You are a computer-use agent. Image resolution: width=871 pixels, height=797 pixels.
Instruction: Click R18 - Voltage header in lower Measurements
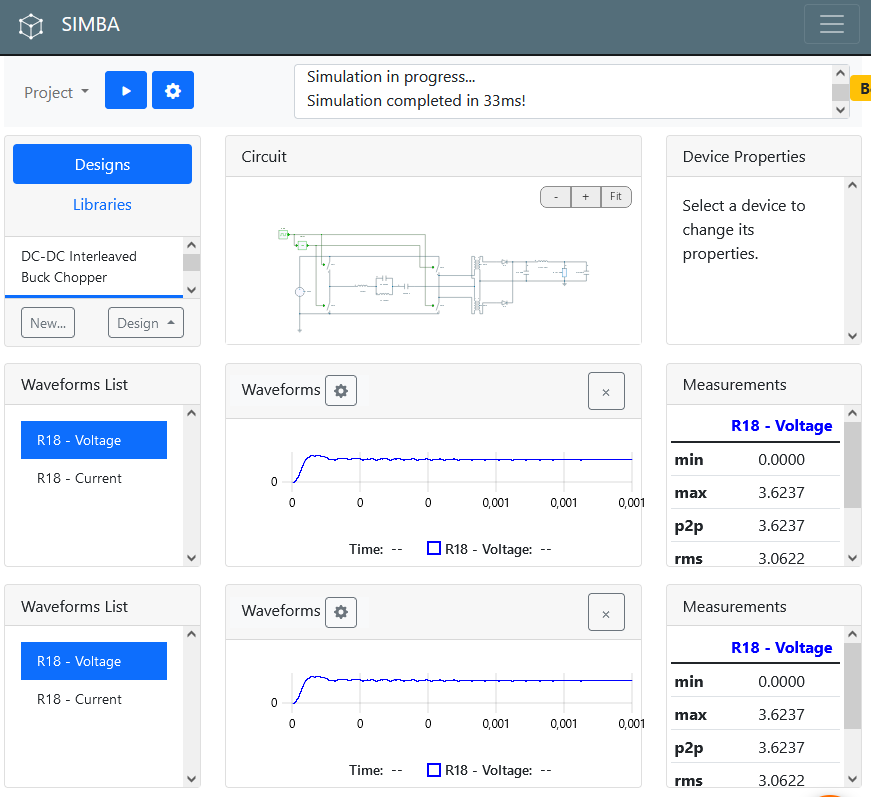click(781, 648)
